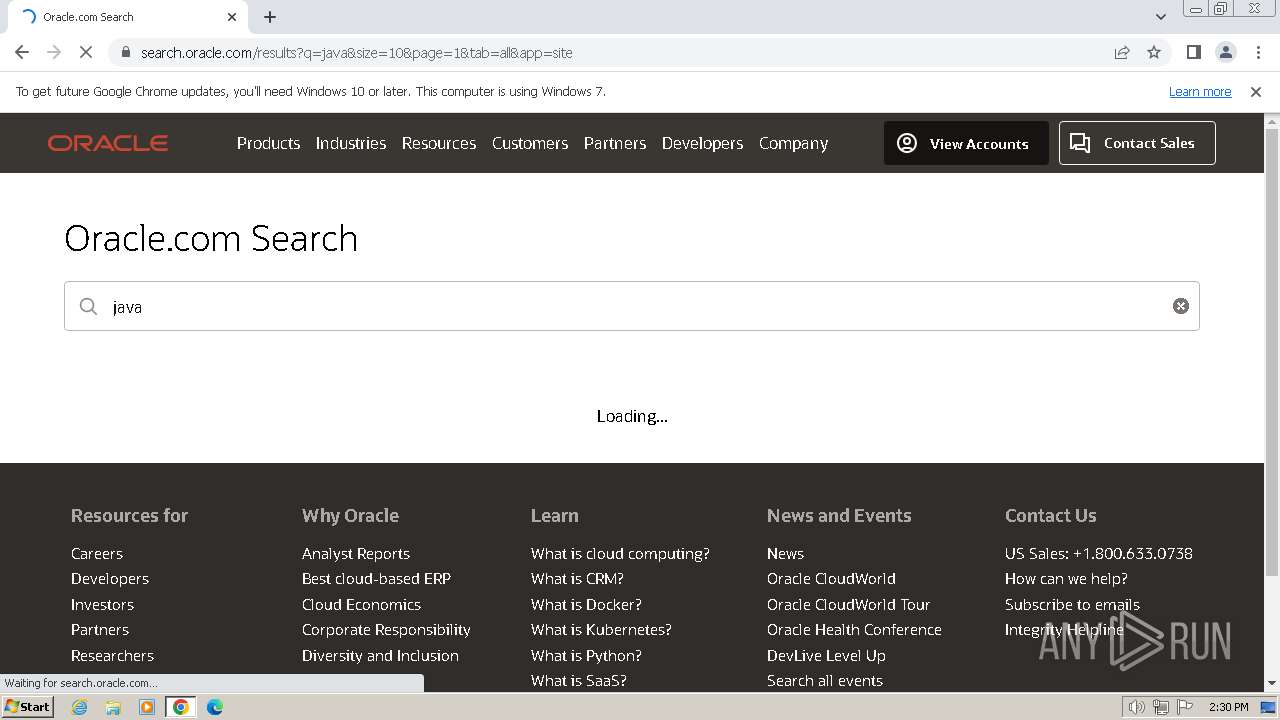Open the footer Developers link
This screenshot has height=720, width=1280.
[x=110, y=578]
